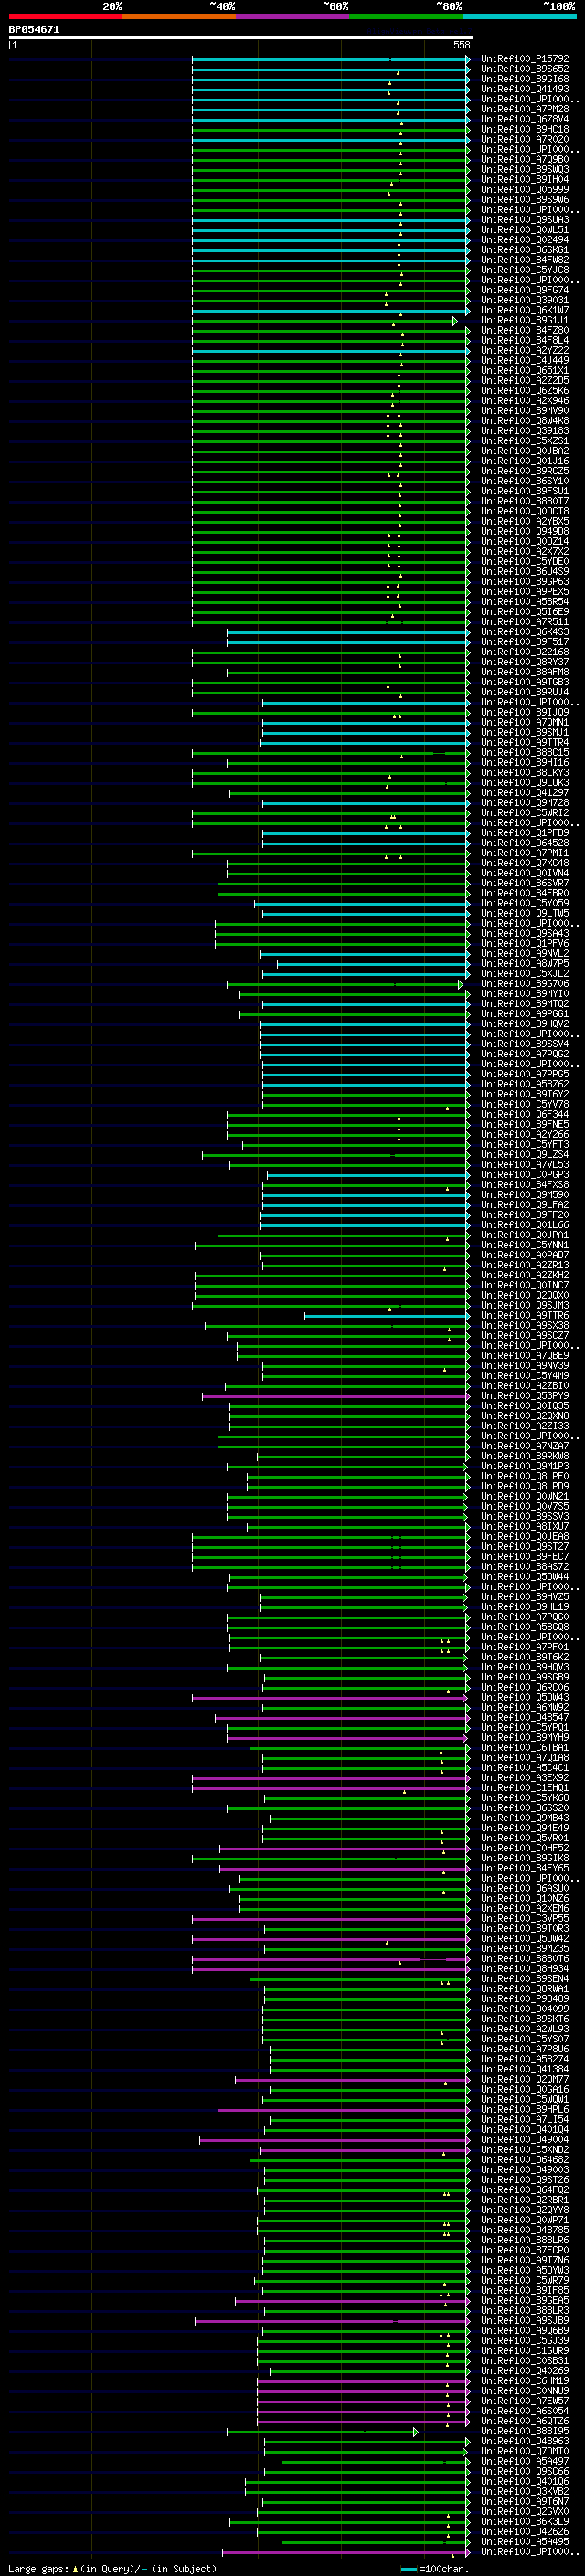
Task: Select hit label UniRef100_Q6Z8V4
Action: (x=524, y=119)
